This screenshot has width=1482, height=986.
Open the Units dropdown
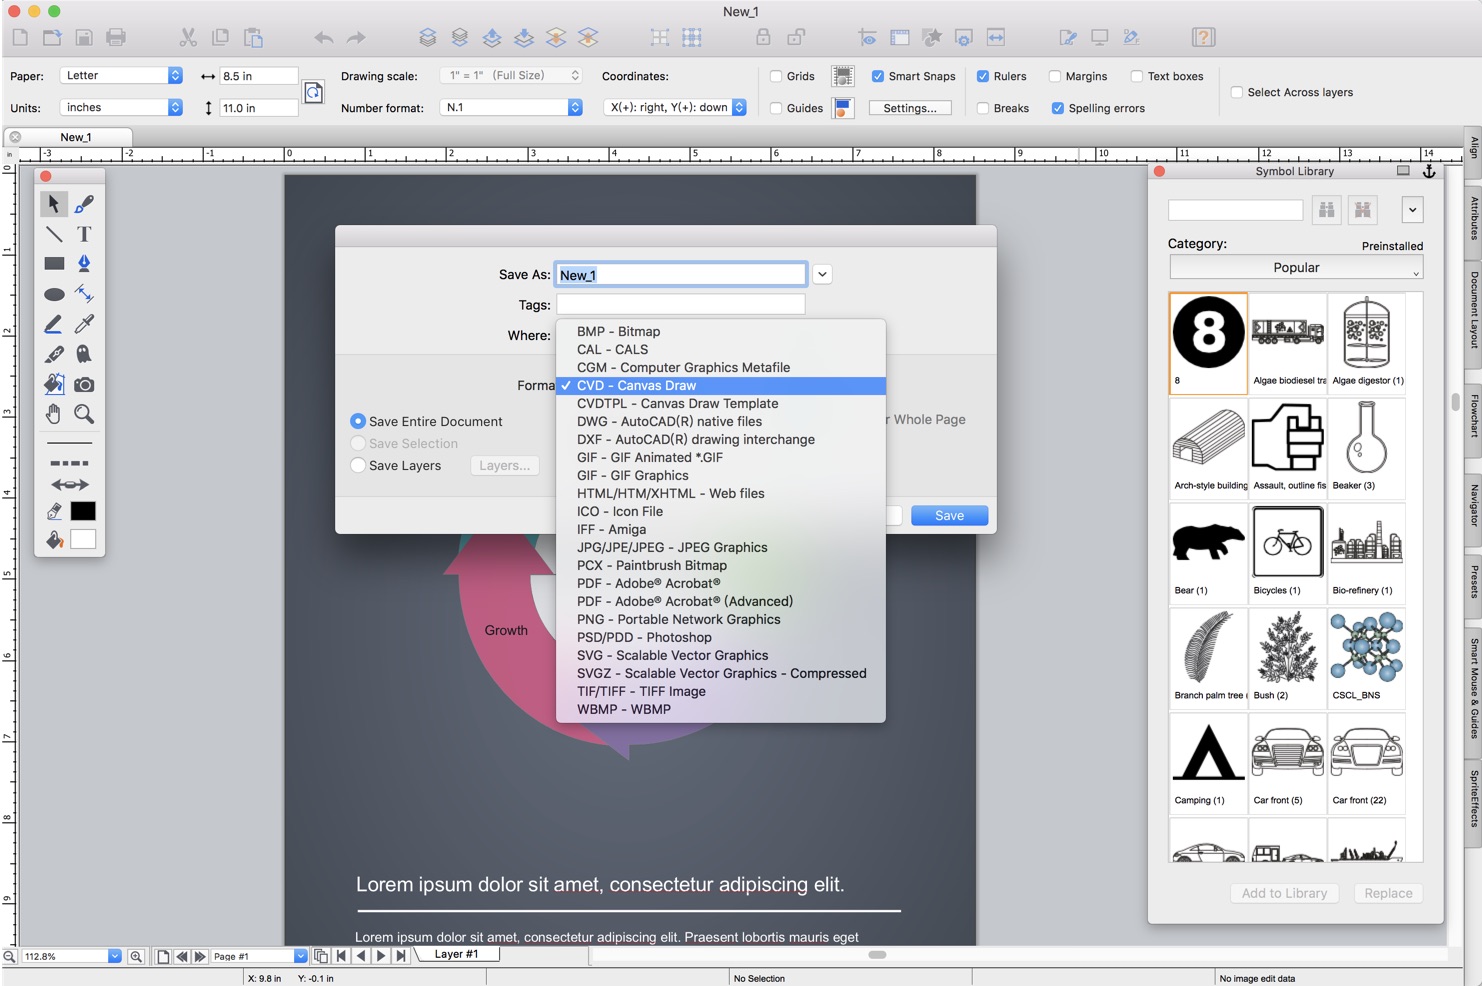121,108
